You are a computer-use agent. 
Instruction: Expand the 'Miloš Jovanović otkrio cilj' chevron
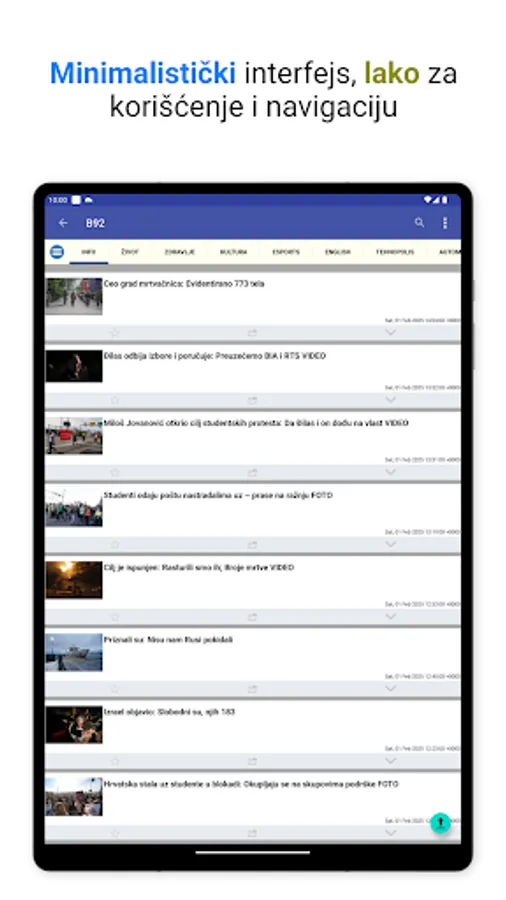[390, 472]
